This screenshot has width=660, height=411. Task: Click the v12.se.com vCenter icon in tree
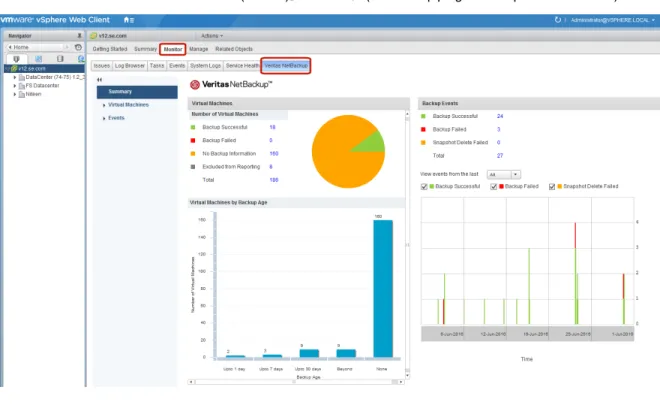pos(14,68)
